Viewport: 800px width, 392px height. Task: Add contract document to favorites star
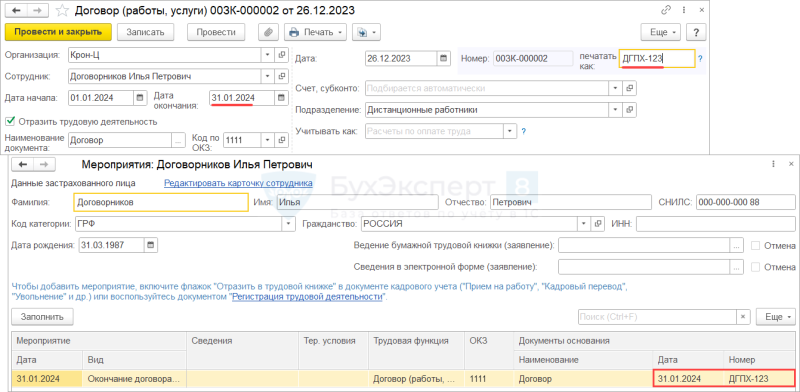coord(62,10)
